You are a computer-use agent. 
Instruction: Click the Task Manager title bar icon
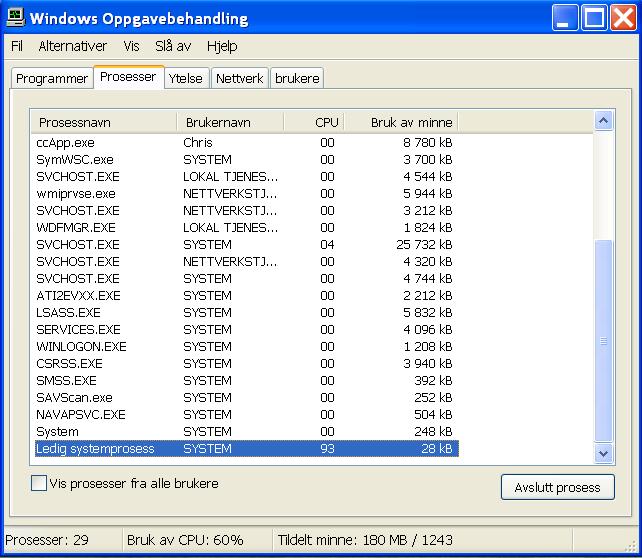tap(16, 18)
